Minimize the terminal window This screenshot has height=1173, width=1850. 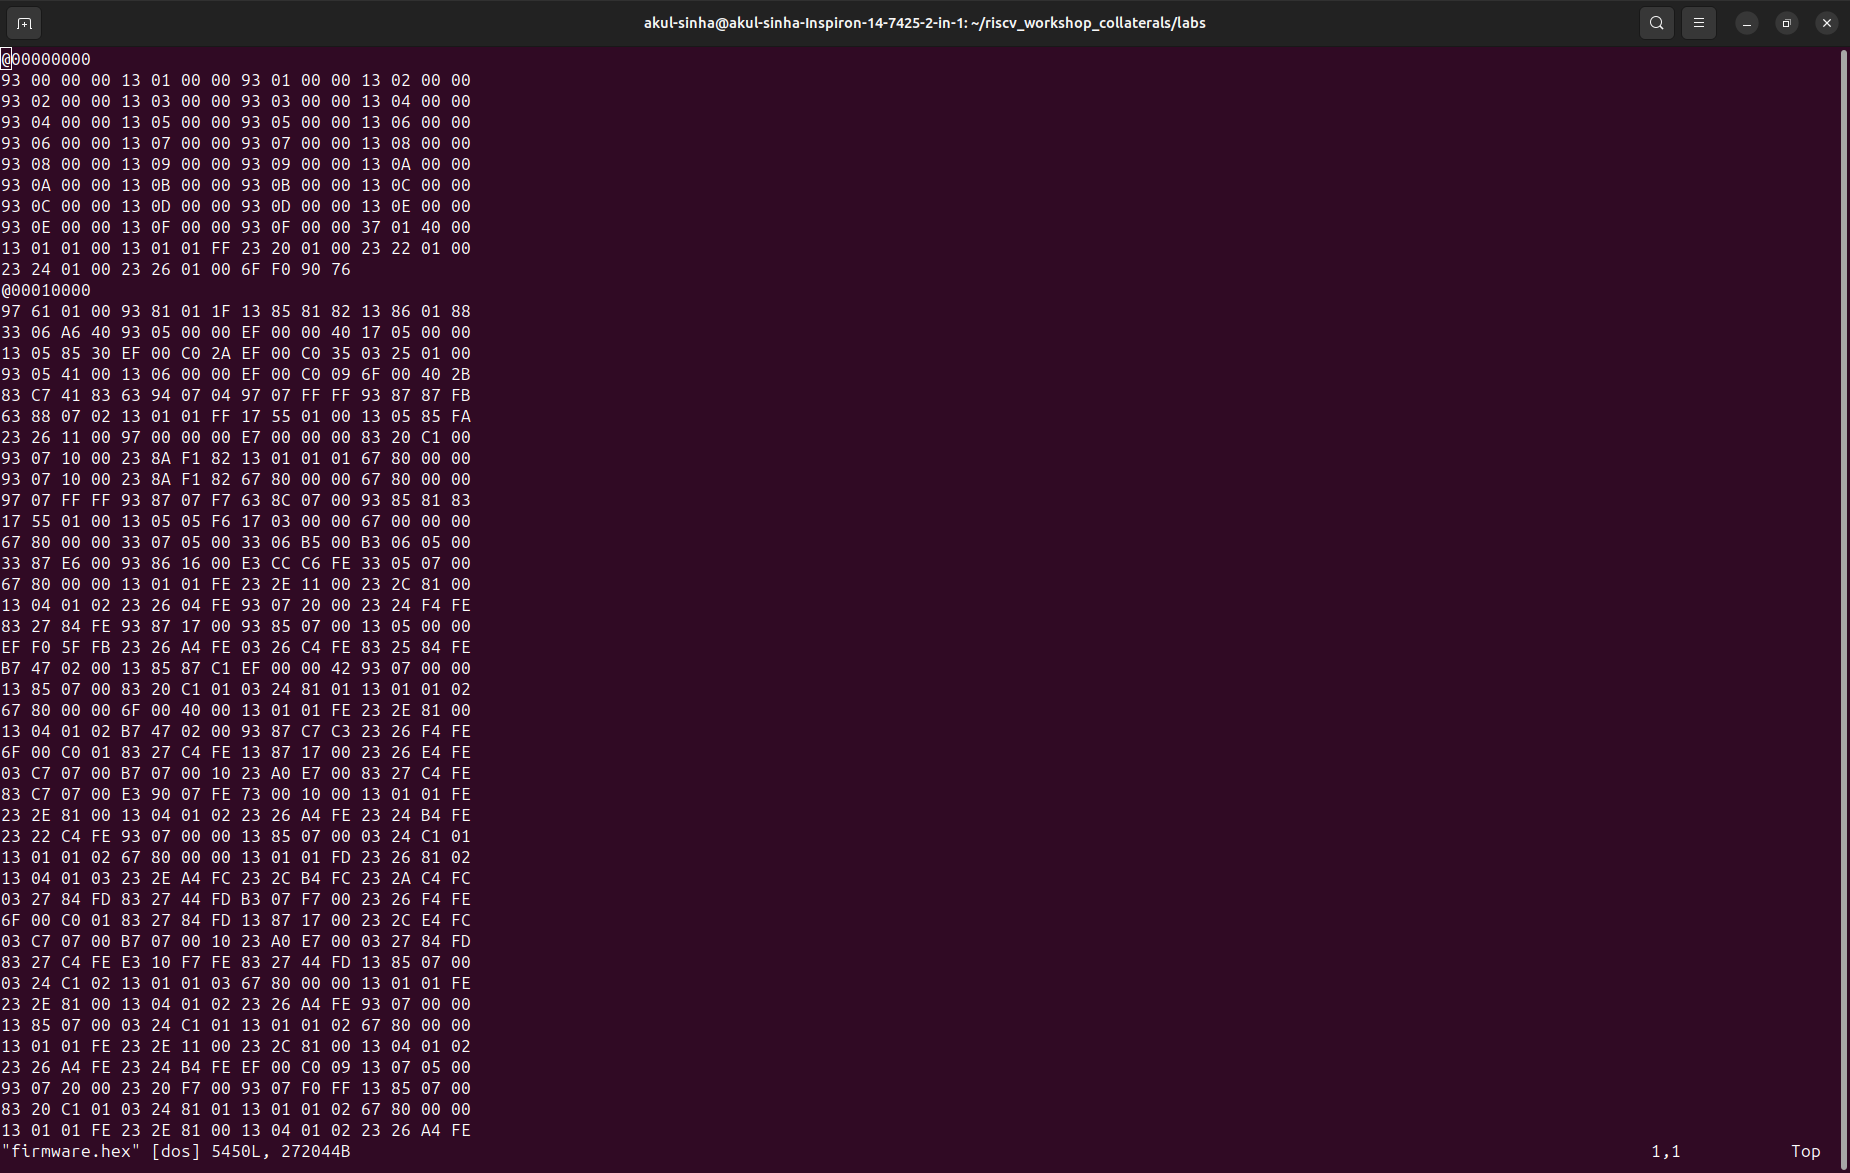tap(1746, 22)
